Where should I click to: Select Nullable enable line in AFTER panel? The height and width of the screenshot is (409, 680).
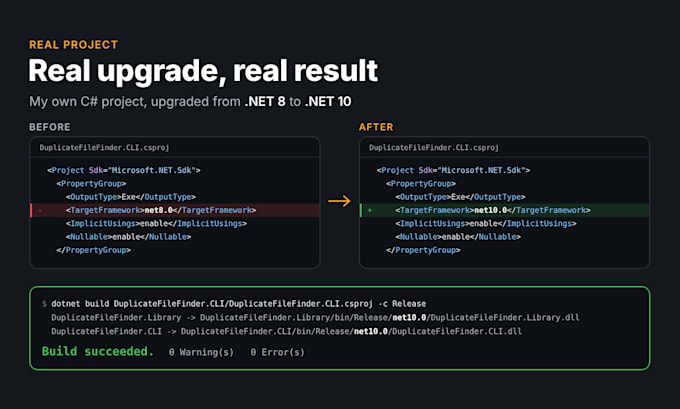coord(458,237)
